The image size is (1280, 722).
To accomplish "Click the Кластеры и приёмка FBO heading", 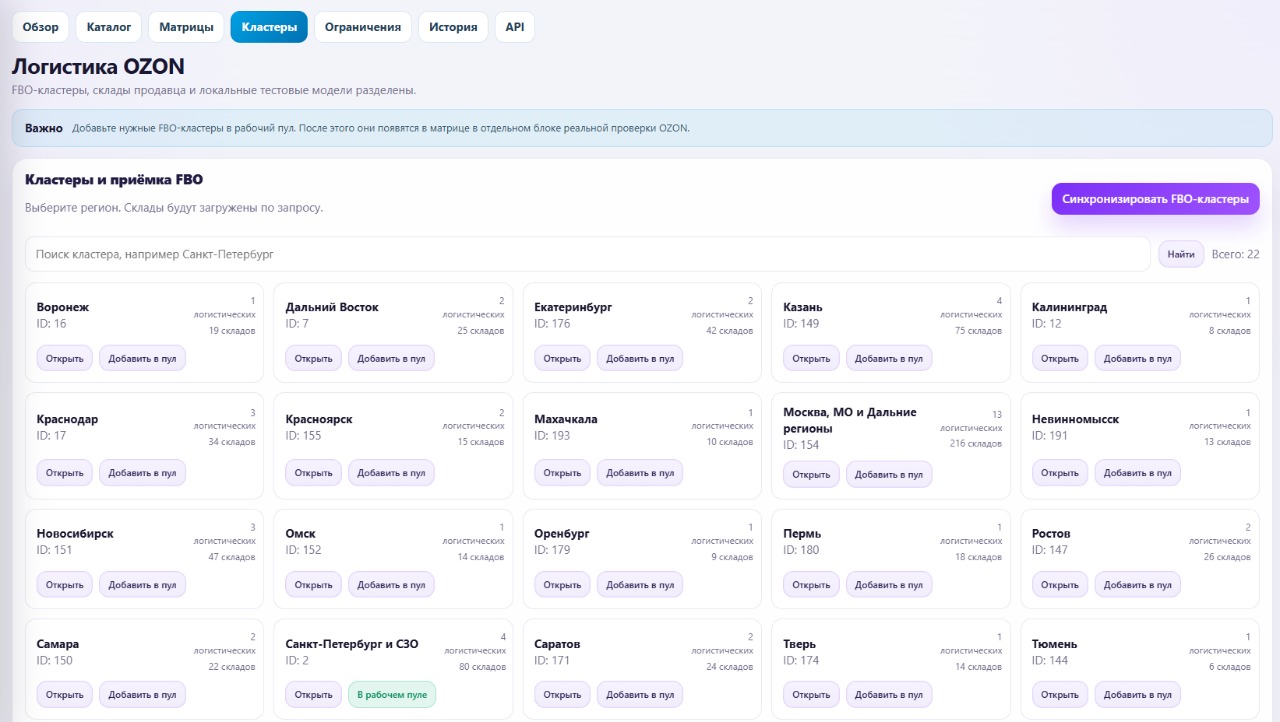I will pos(114,180).
